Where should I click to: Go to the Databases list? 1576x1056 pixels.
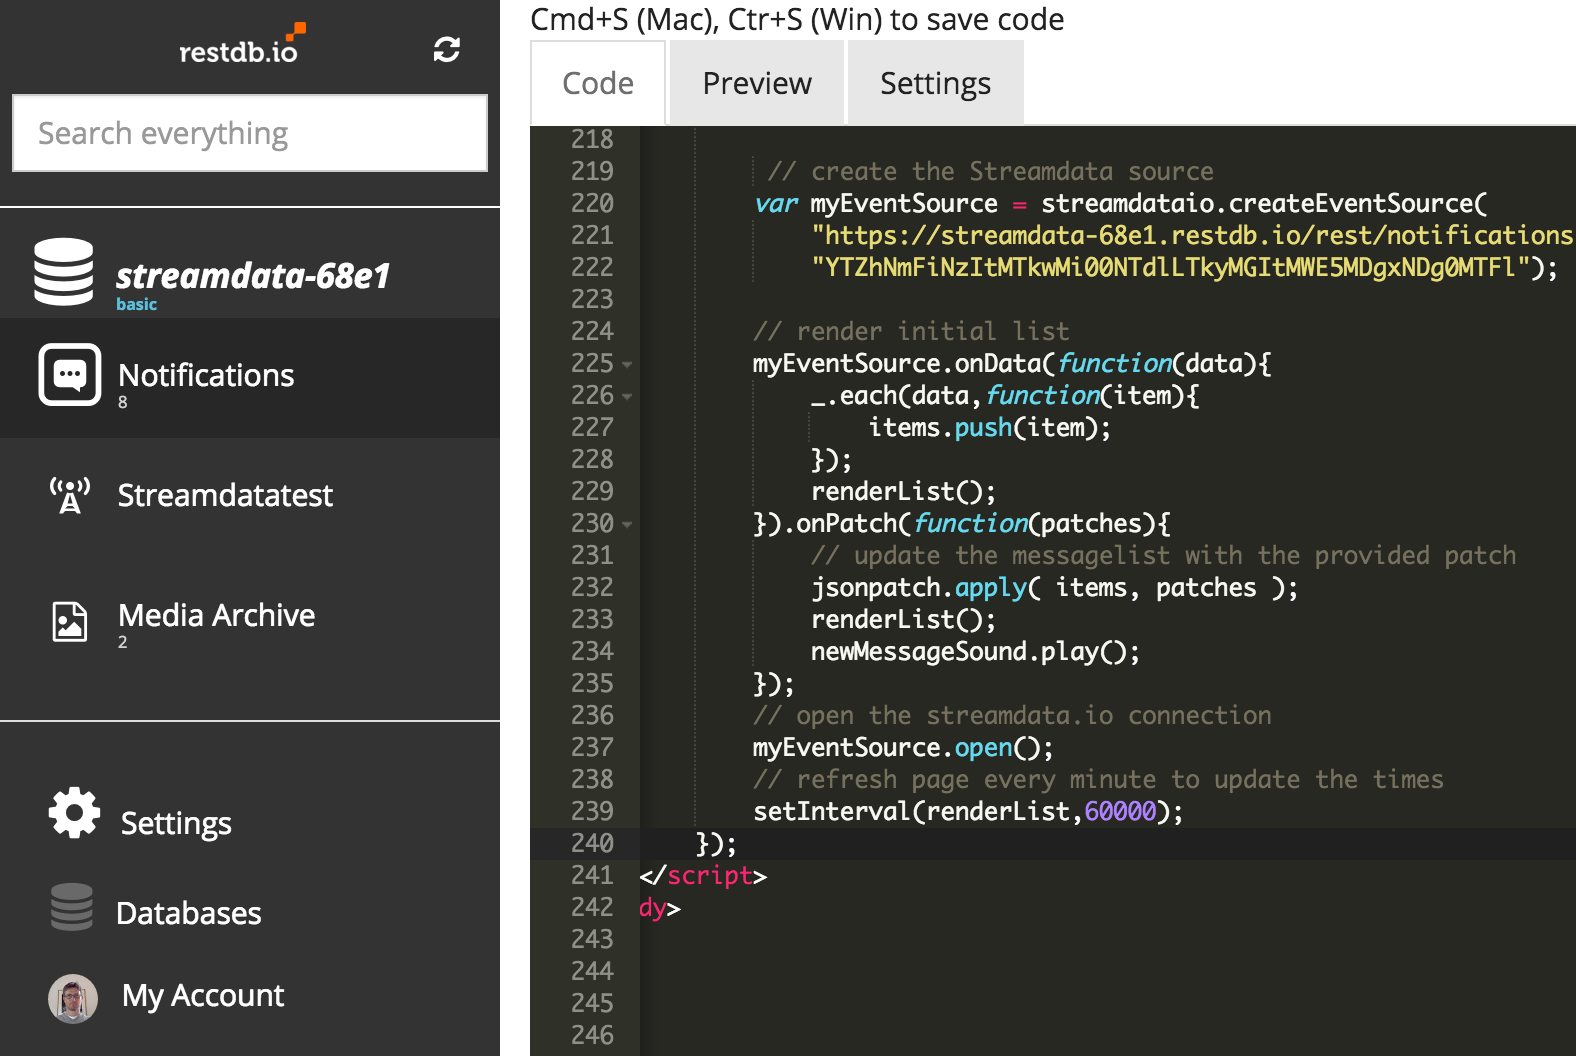coord(189,913)
